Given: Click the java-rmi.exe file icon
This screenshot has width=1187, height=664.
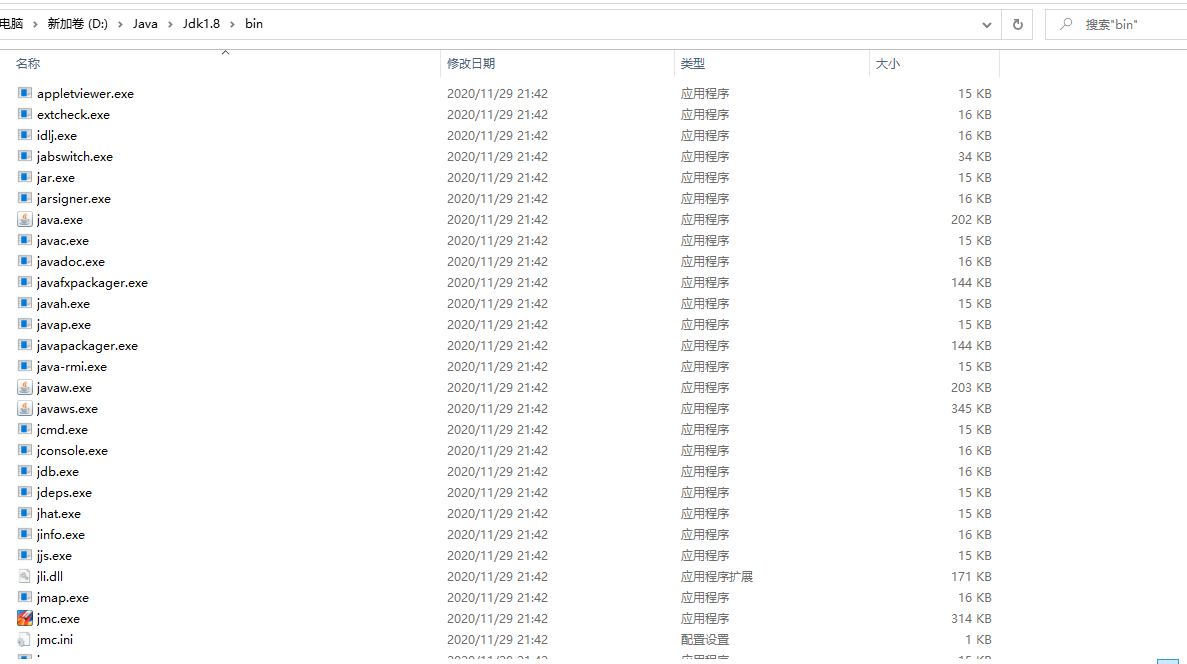Looking at the screenshot, I should (x=24, y=366).
